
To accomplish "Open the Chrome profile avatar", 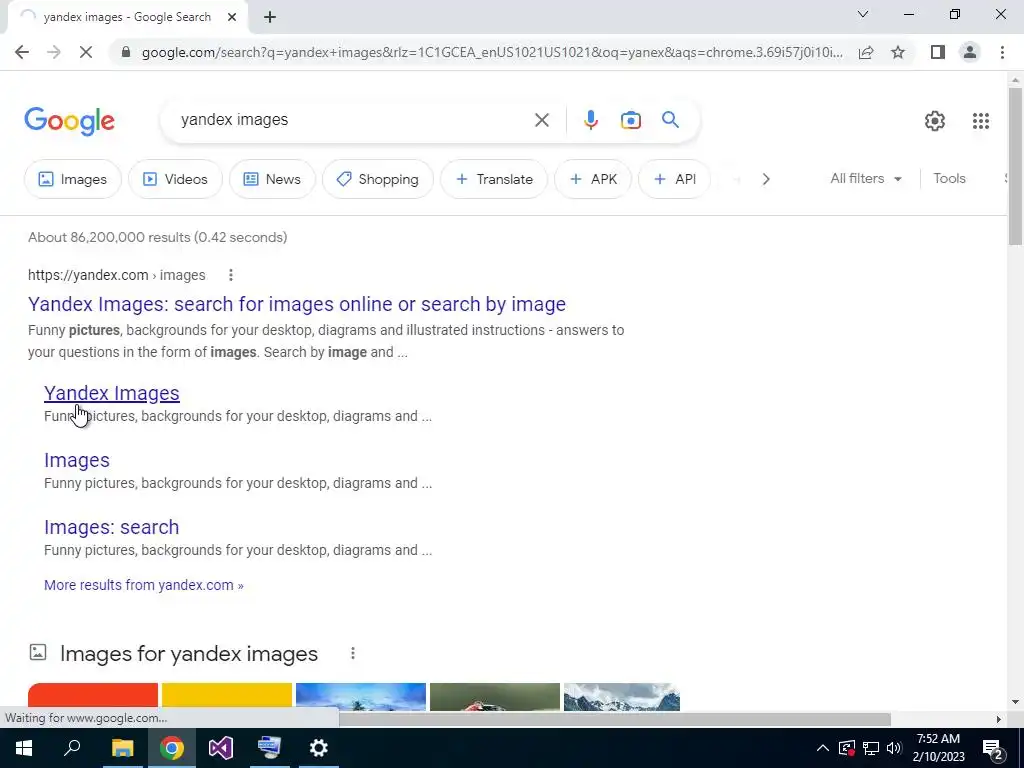I will 970,52.
